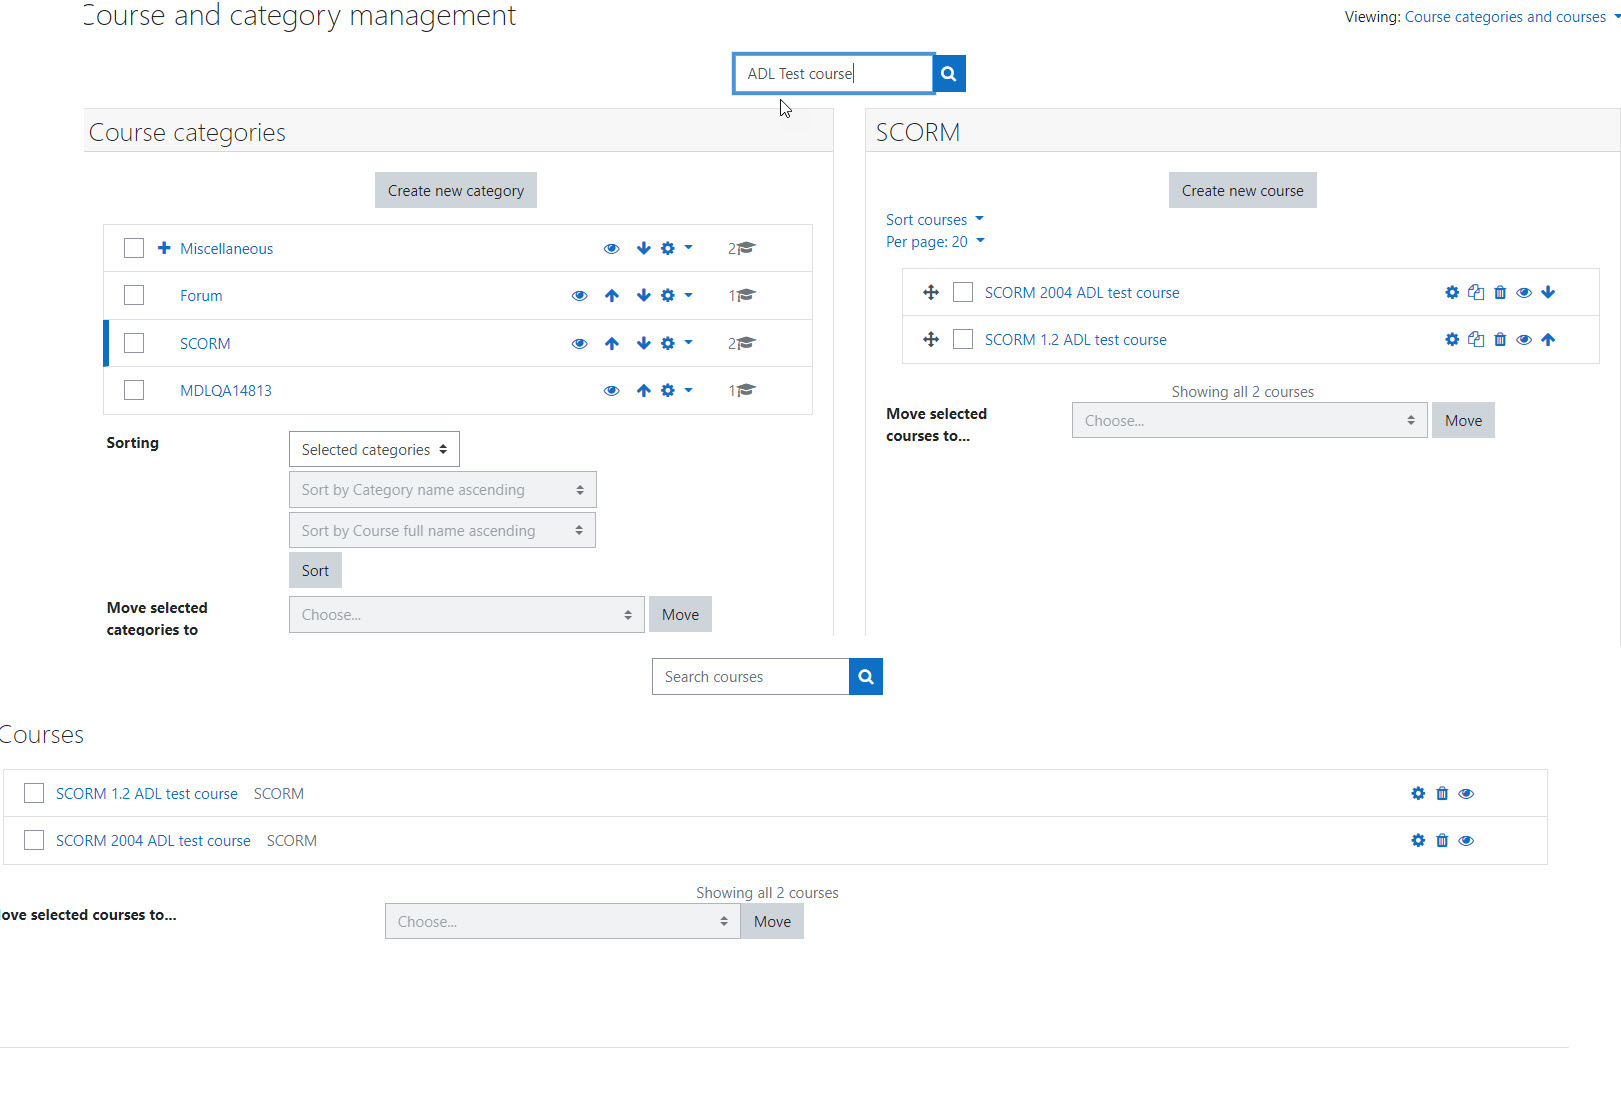Copy SCORM 2004 ADL test course
Image resolution: width=1621 pixels, height=1094 pixels.
coord(1476,292)
